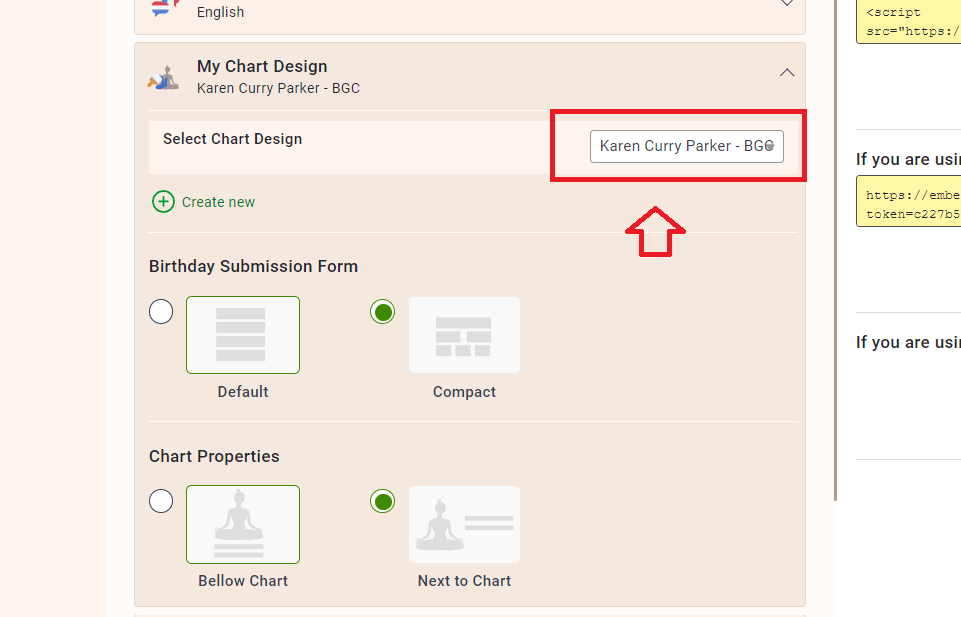Click the script embed code box
The width and height of the screenshot is (961, 617).
908,21
